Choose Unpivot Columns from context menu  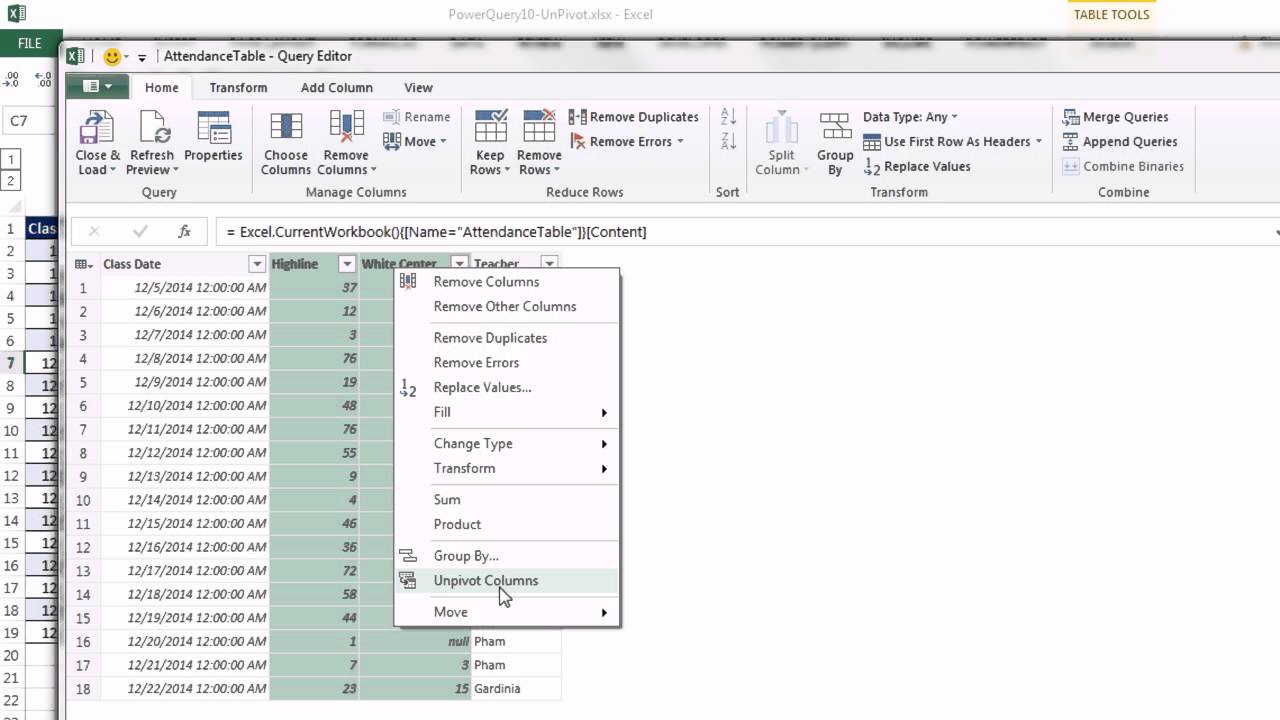click(x=507, y=580)
